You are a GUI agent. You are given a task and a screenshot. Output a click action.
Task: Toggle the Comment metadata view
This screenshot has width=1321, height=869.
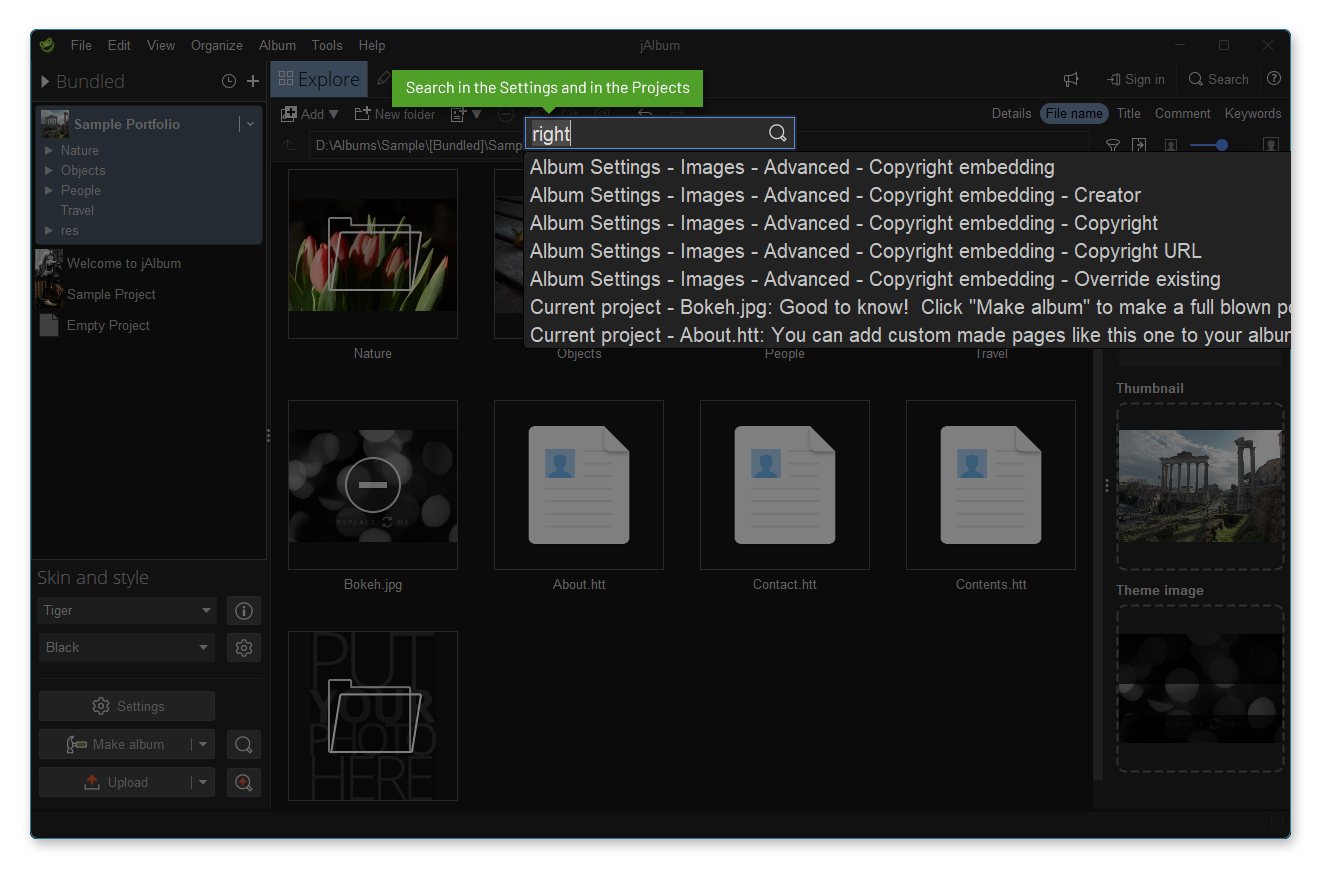click(x=1182, y=113)
